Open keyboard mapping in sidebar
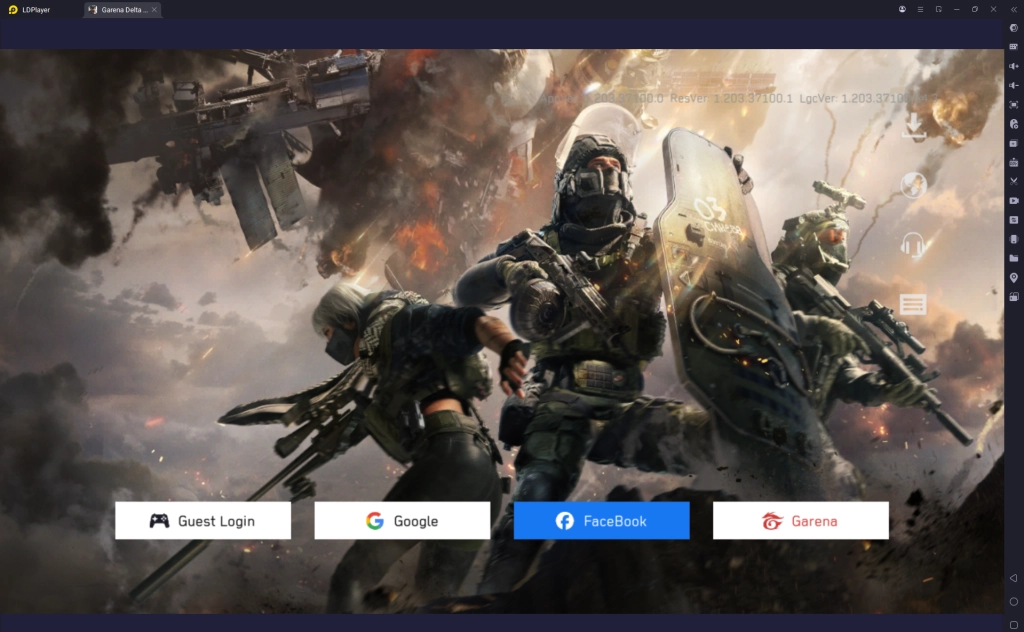The image size is (1024, 632). 1013,47
